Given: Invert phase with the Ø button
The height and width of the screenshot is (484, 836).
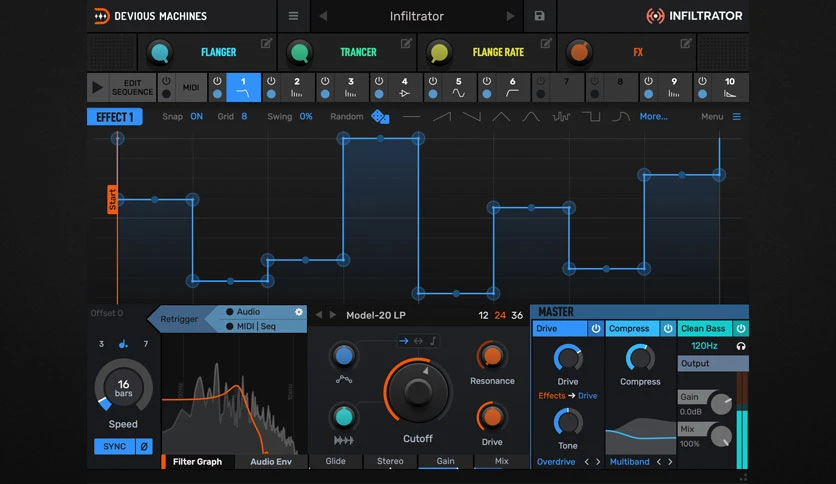Looking at the screenshot, I should click(144, 446).
